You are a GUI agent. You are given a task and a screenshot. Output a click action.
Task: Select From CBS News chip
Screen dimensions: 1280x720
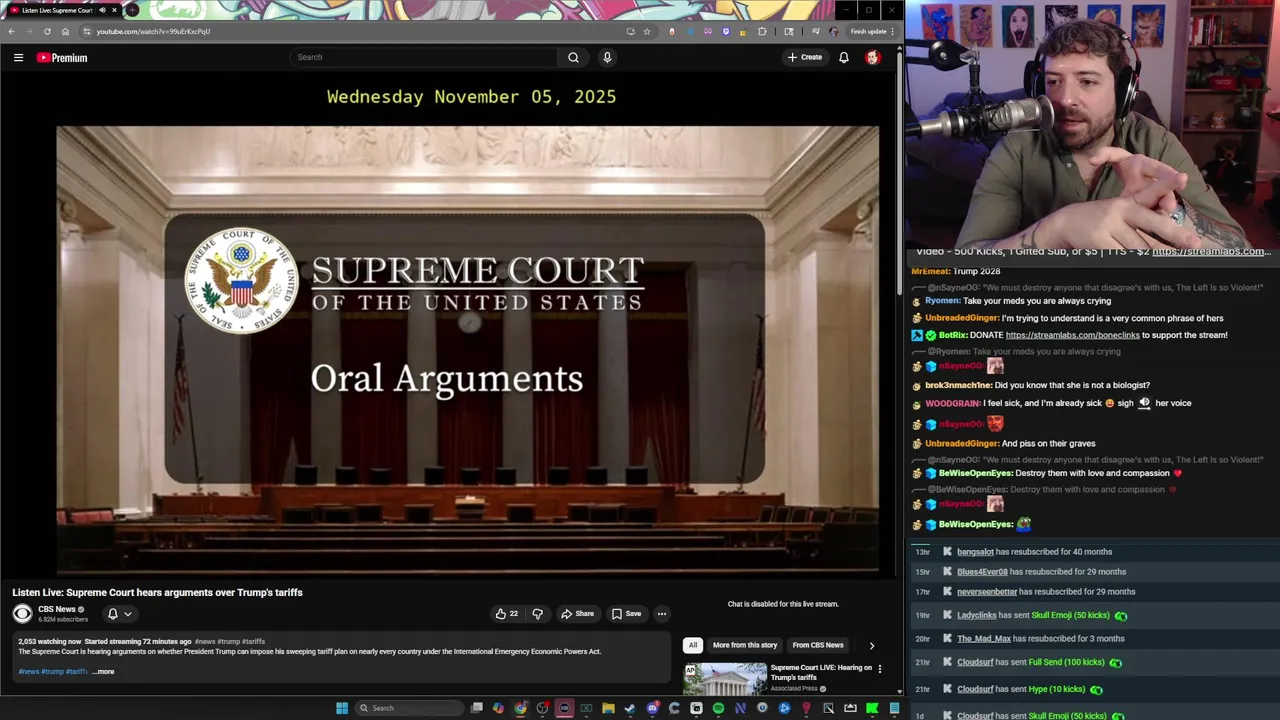coord(818,645)
